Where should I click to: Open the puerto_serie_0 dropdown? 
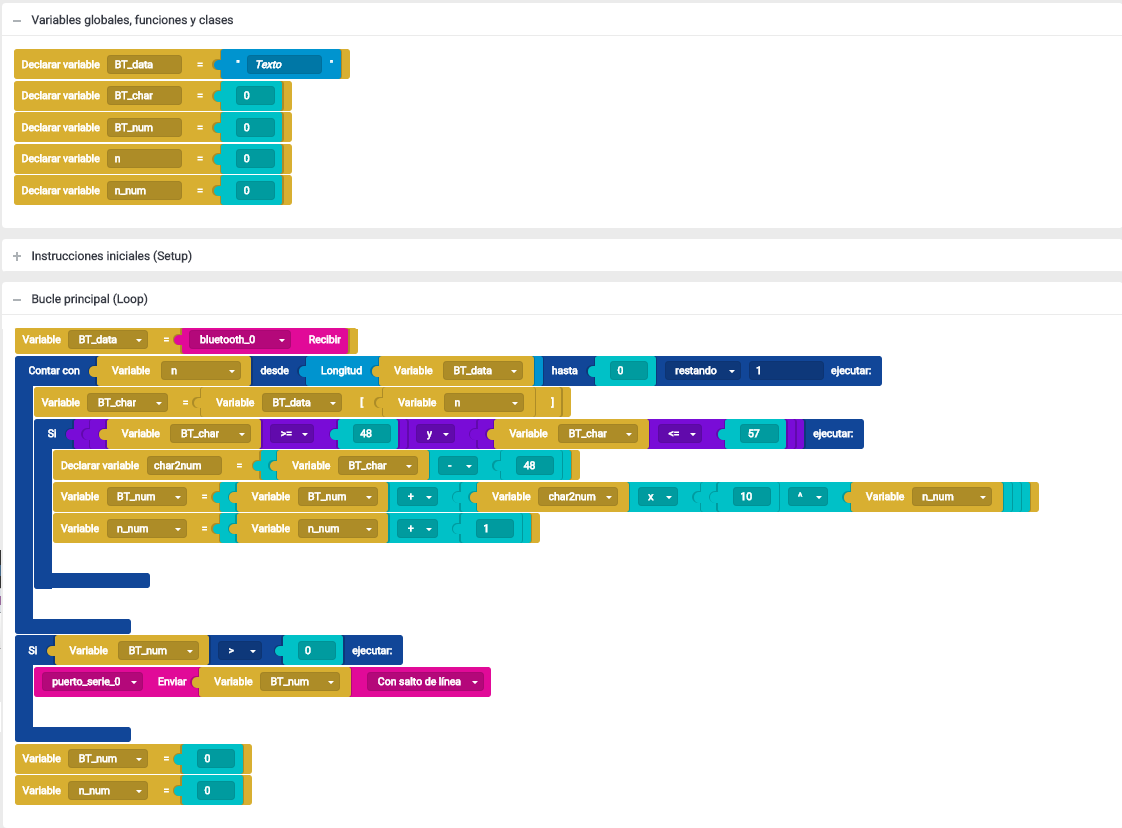pos(92,682)
